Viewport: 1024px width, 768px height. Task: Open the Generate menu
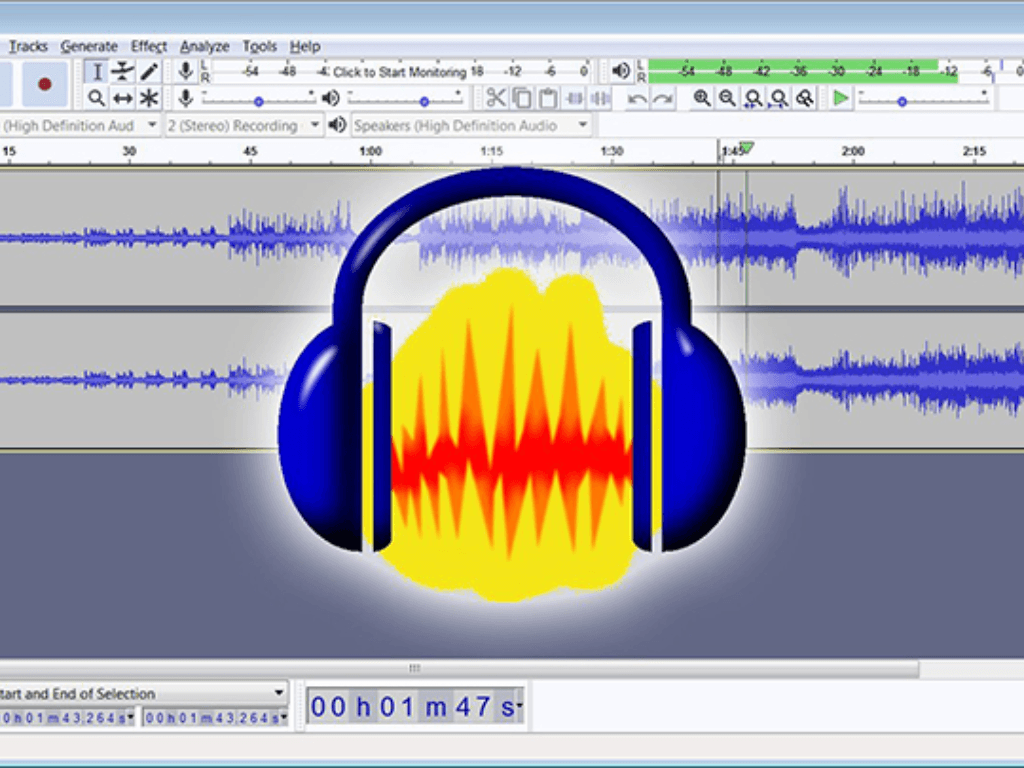(x=89, y=46)
